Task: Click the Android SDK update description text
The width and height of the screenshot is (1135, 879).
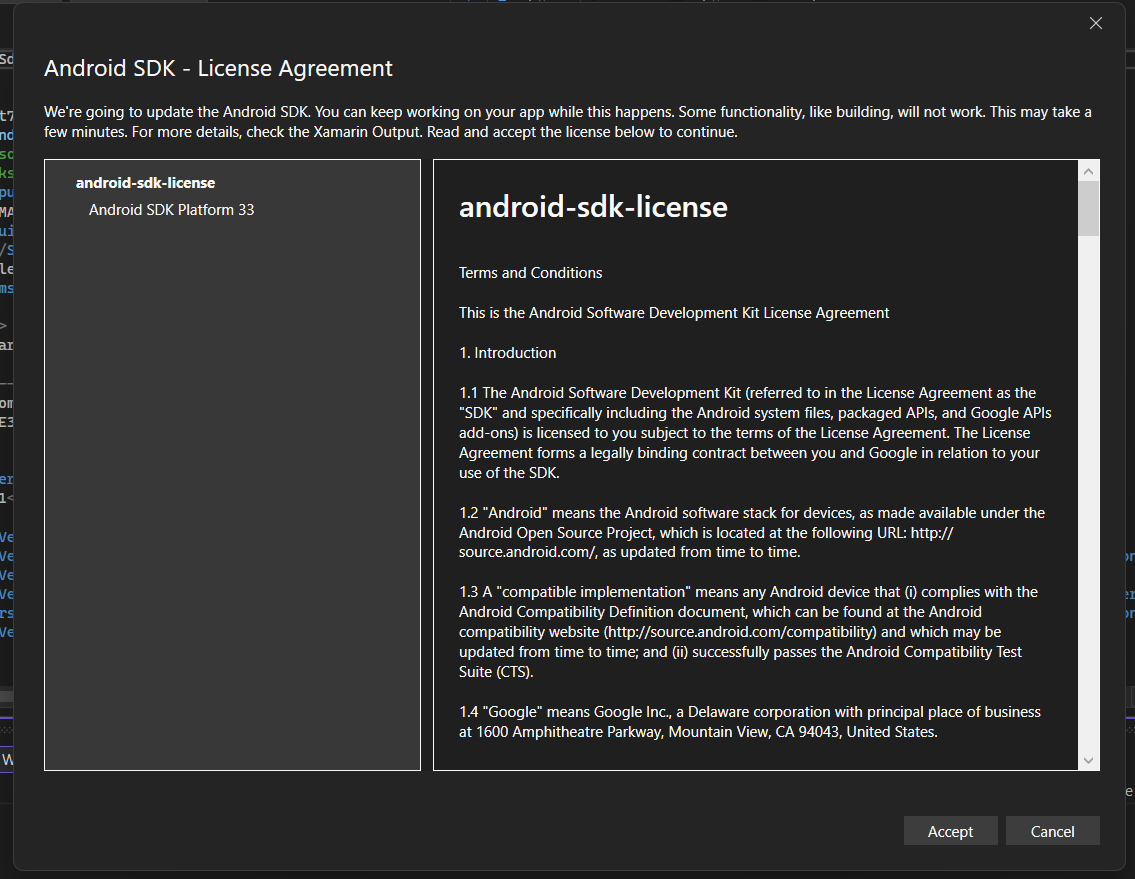Action: (x=567, y=122)
